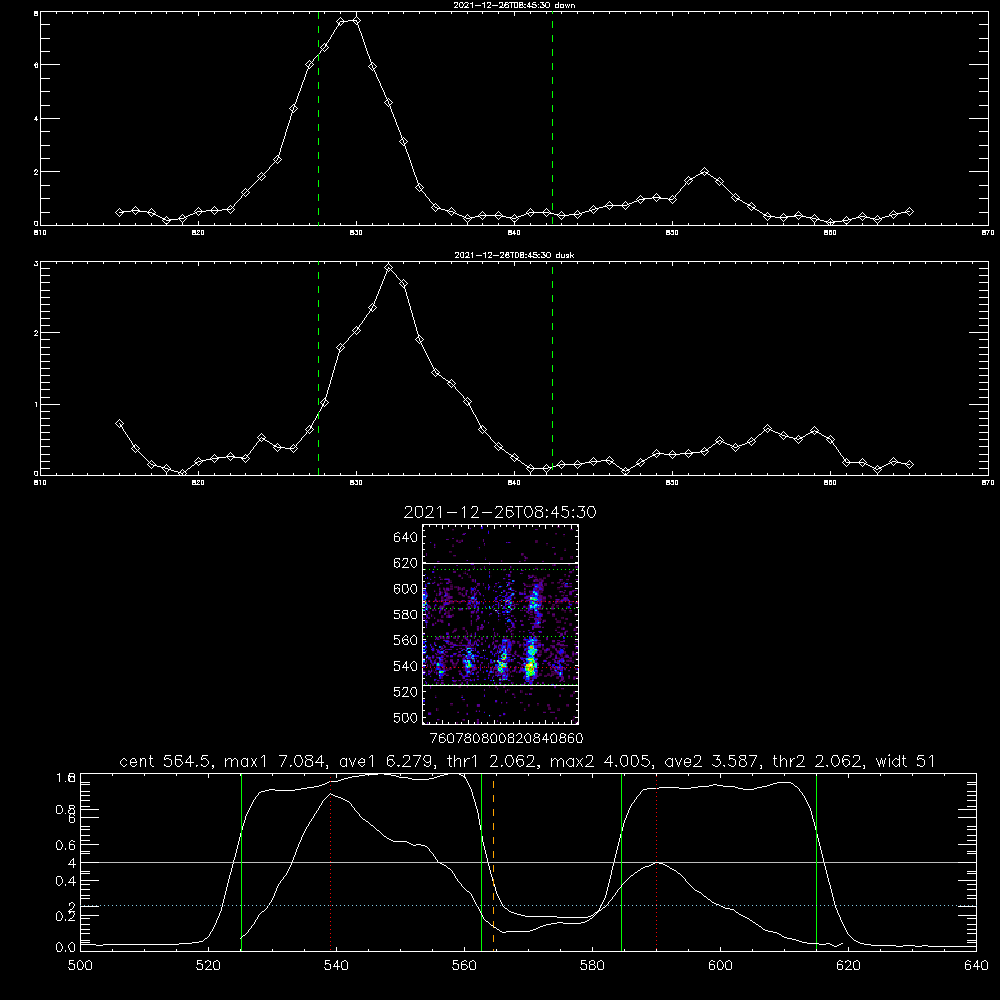
Task: Click the 'thr2 2.062' value
Action: (820, 761)
